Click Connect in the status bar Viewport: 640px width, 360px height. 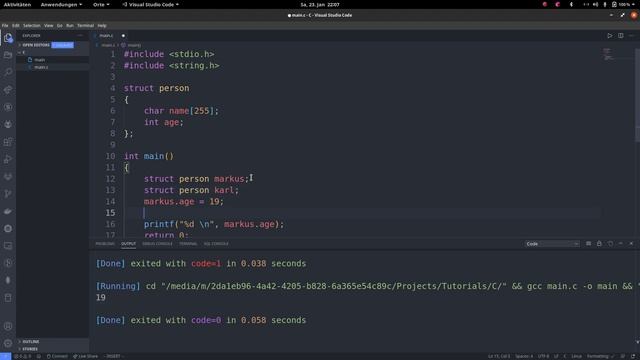[57, 356]
